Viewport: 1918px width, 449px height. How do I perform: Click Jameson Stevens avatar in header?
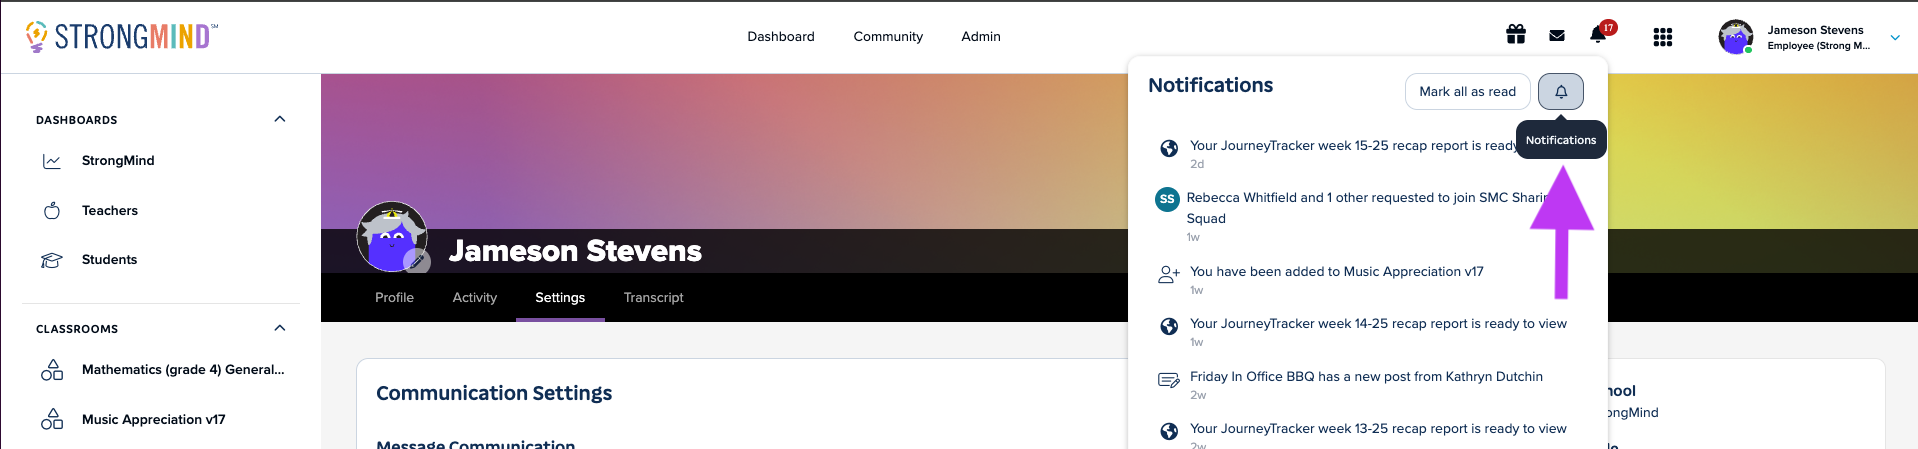1736,37
